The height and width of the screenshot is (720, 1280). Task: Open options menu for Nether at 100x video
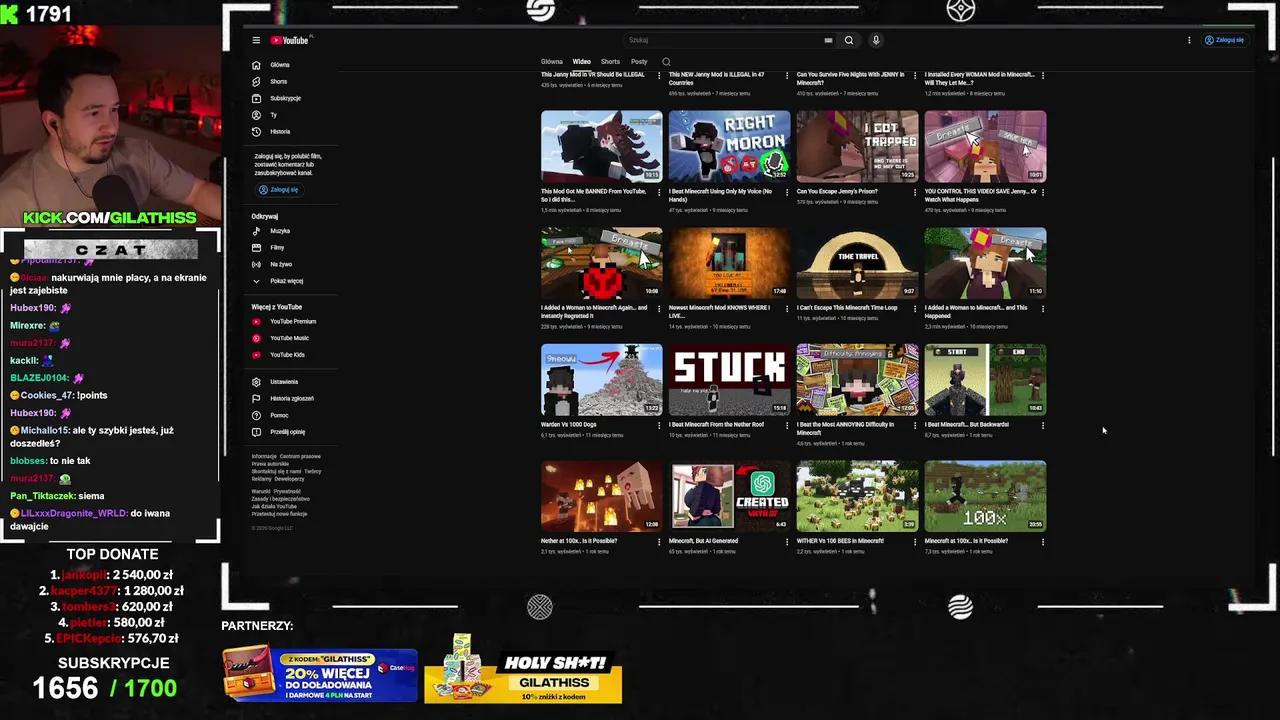coord(659,541)
